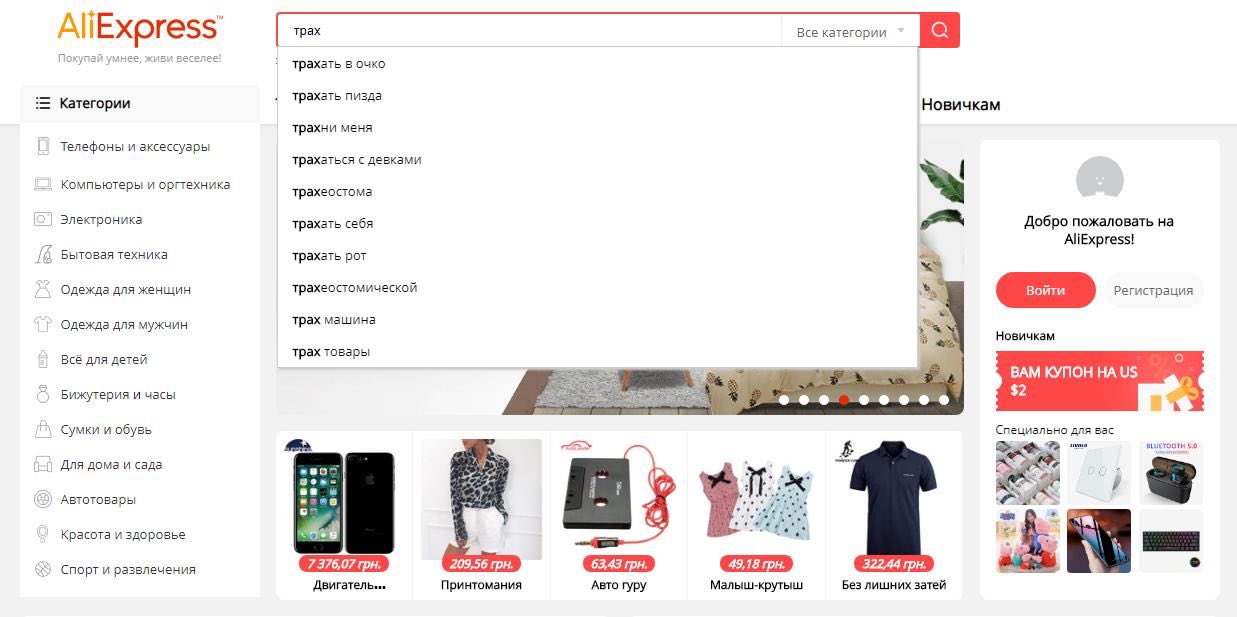Select the active orange carousel dot
Screen dimensions: 1237x617
point(844,399)
